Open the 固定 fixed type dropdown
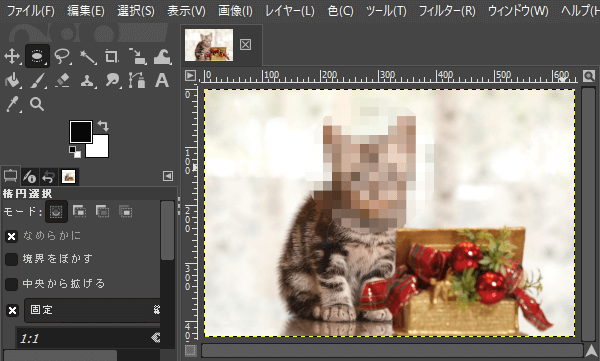600x361 pixels. (x=93, y=310)
